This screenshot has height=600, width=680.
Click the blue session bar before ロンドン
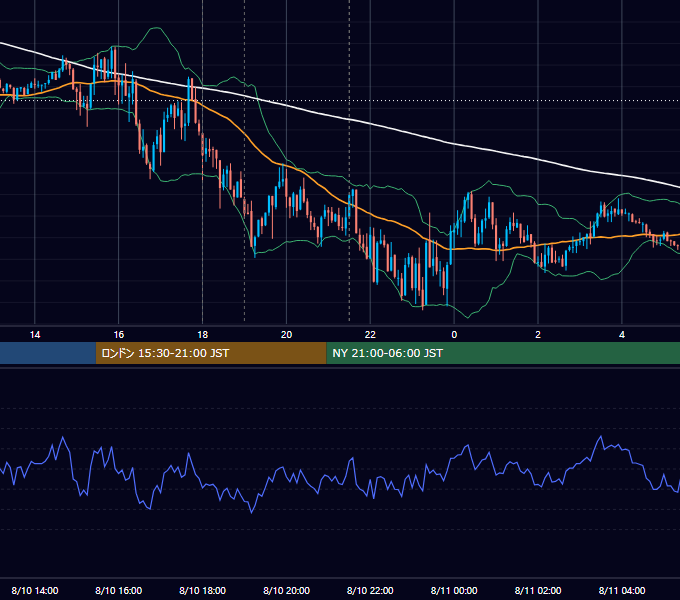(48, 353)
